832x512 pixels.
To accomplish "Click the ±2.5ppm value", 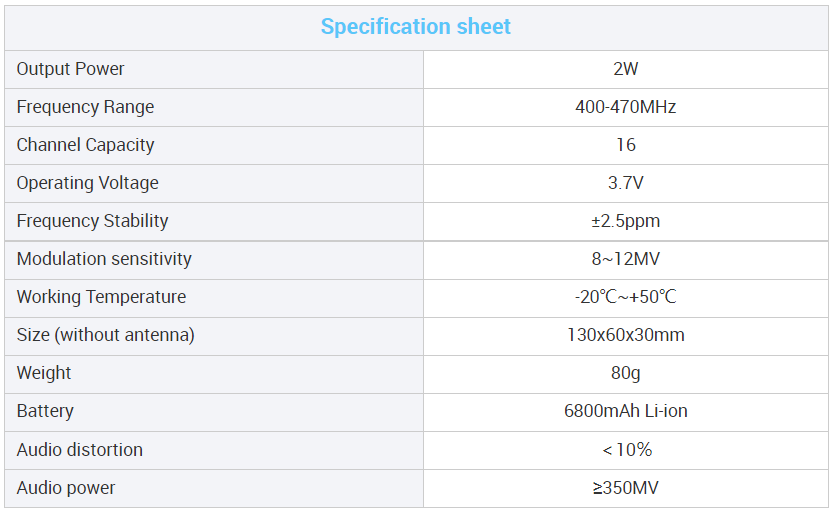I will (x=626, y=221).
